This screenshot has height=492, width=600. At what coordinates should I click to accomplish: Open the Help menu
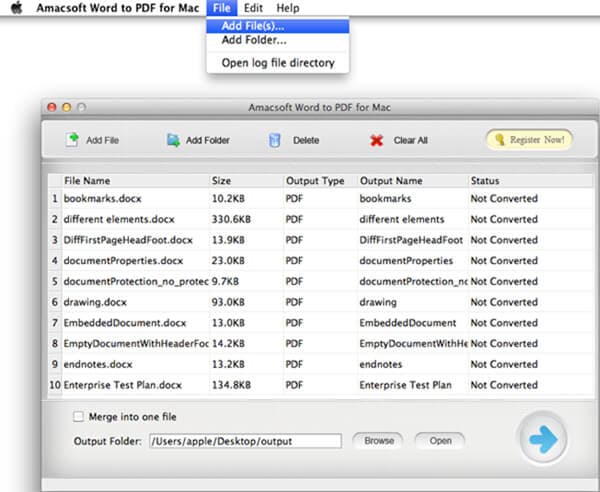(288, 8)
